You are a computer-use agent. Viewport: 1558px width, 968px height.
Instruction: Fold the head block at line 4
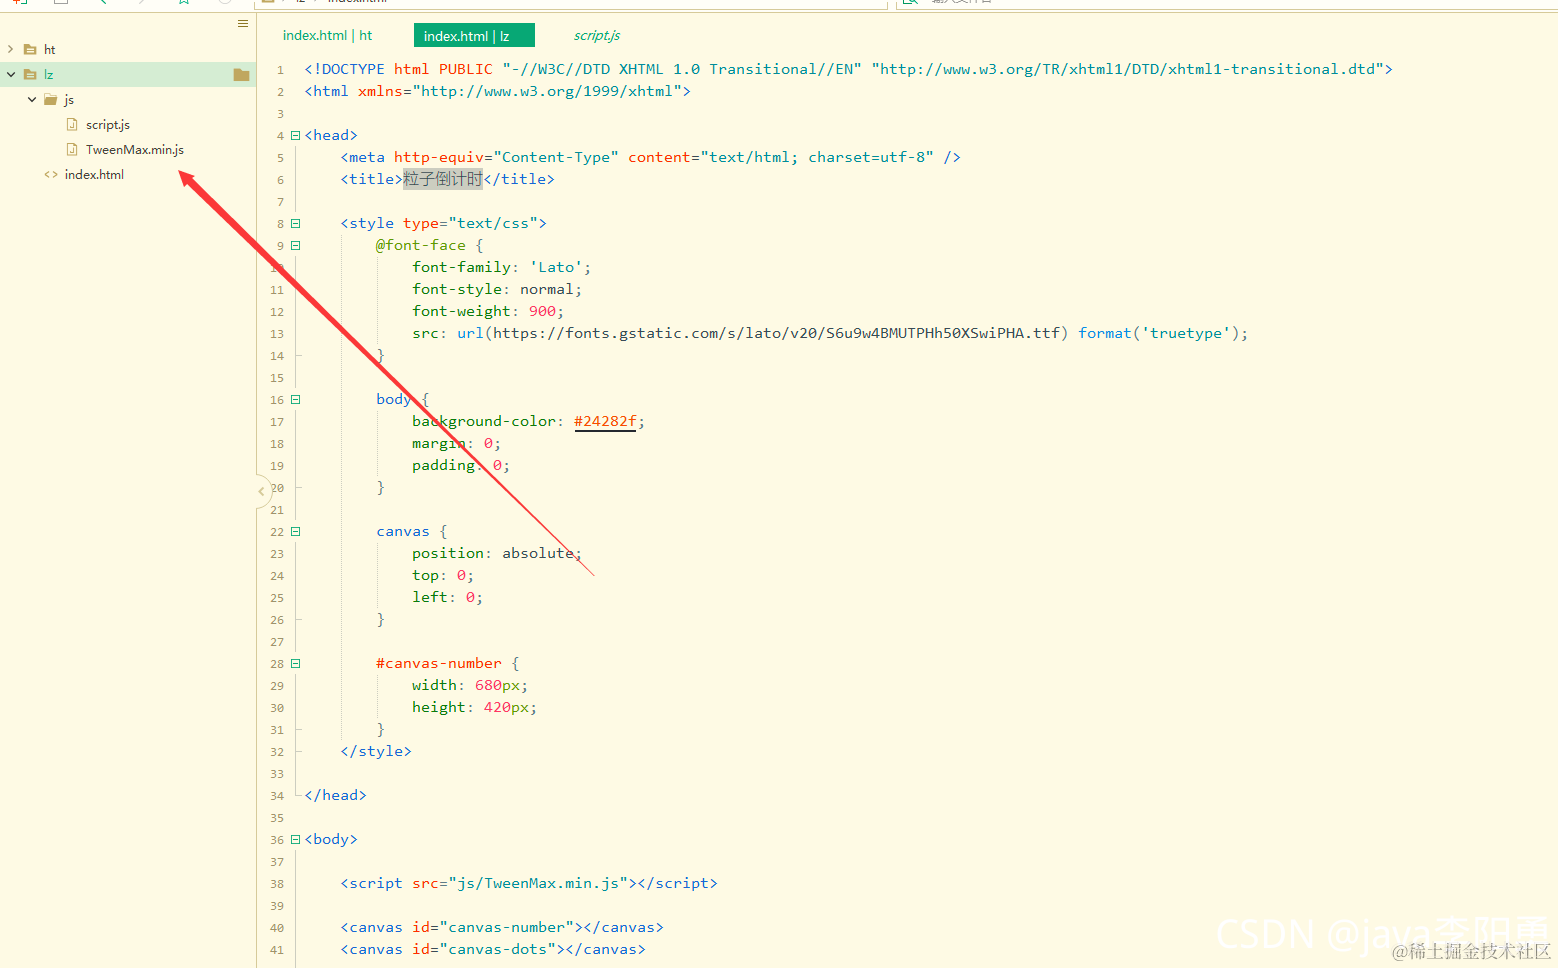[x=295, y=135]
